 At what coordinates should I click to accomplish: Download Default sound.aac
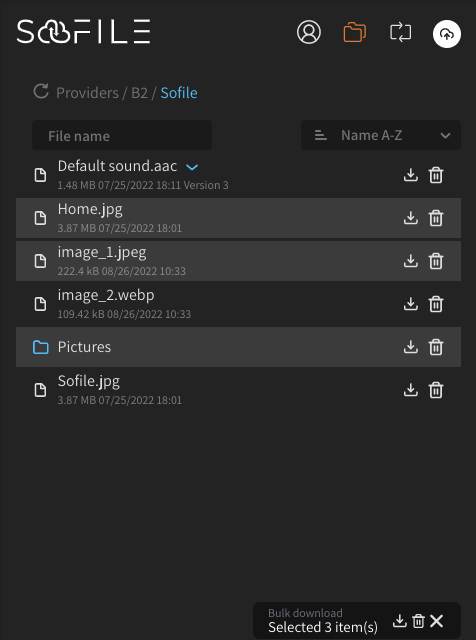[x=410, y=175]
